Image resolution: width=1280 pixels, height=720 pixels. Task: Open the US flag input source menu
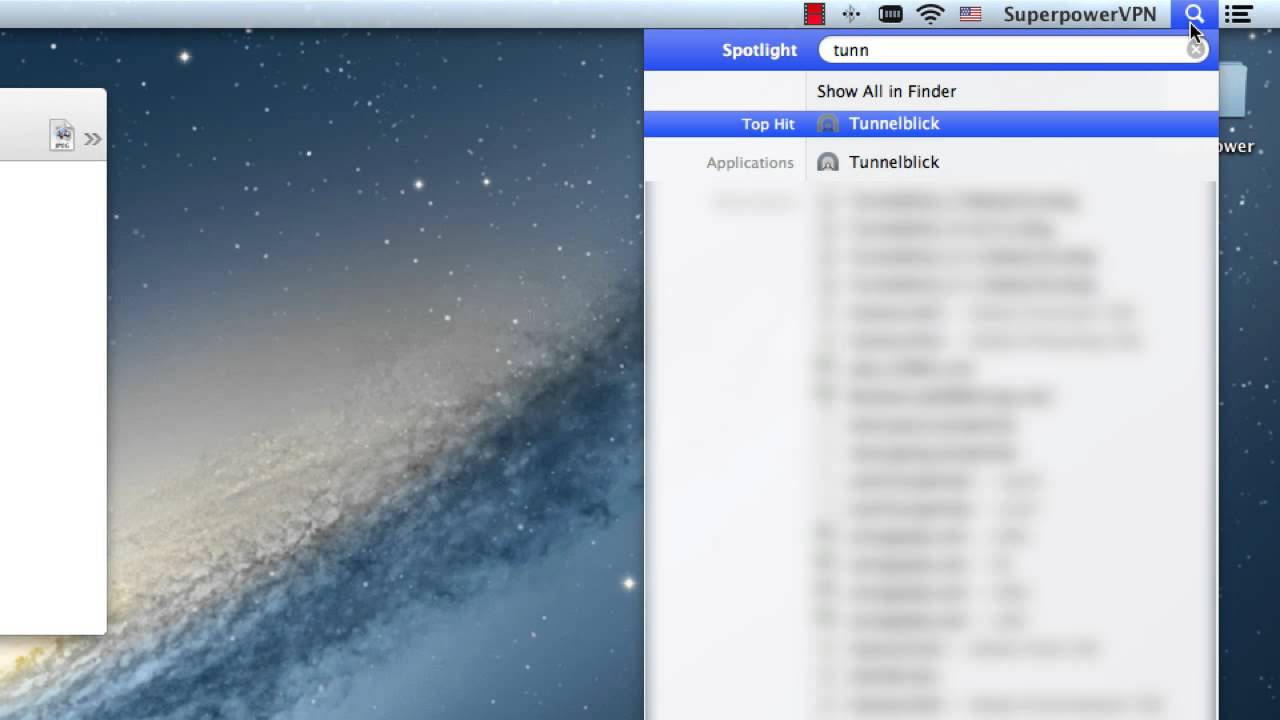tap(970, 14)
